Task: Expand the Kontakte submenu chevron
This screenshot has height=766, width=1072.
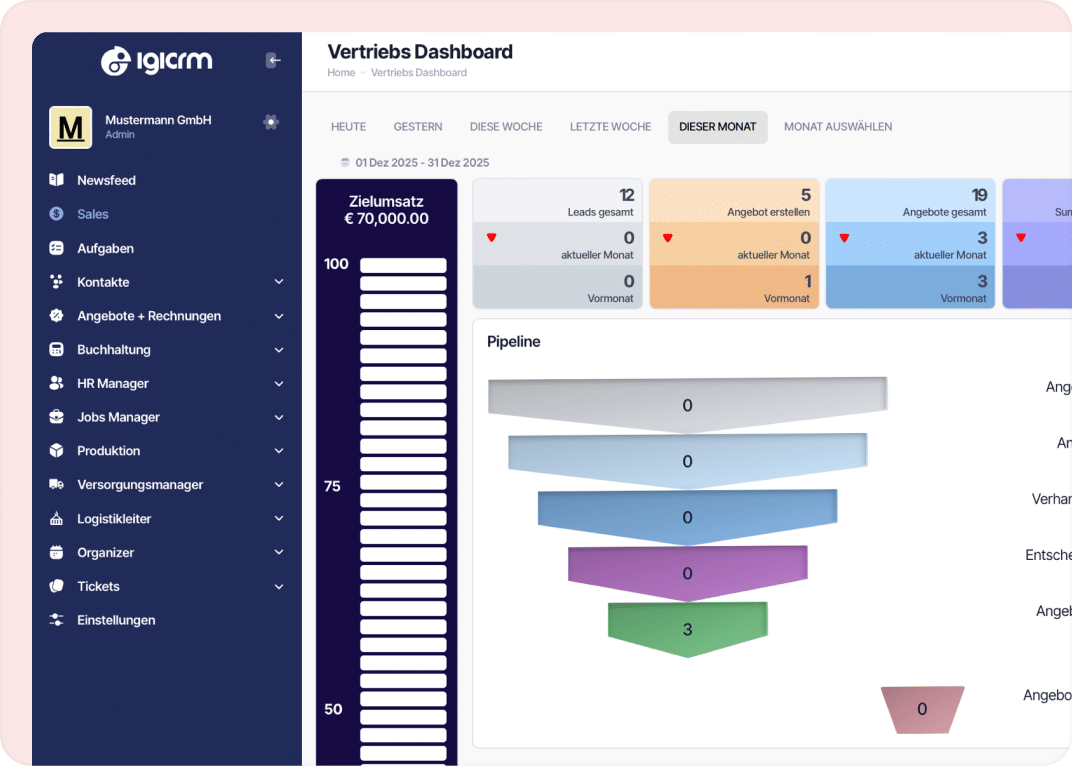Action: (x=279, y=282)
